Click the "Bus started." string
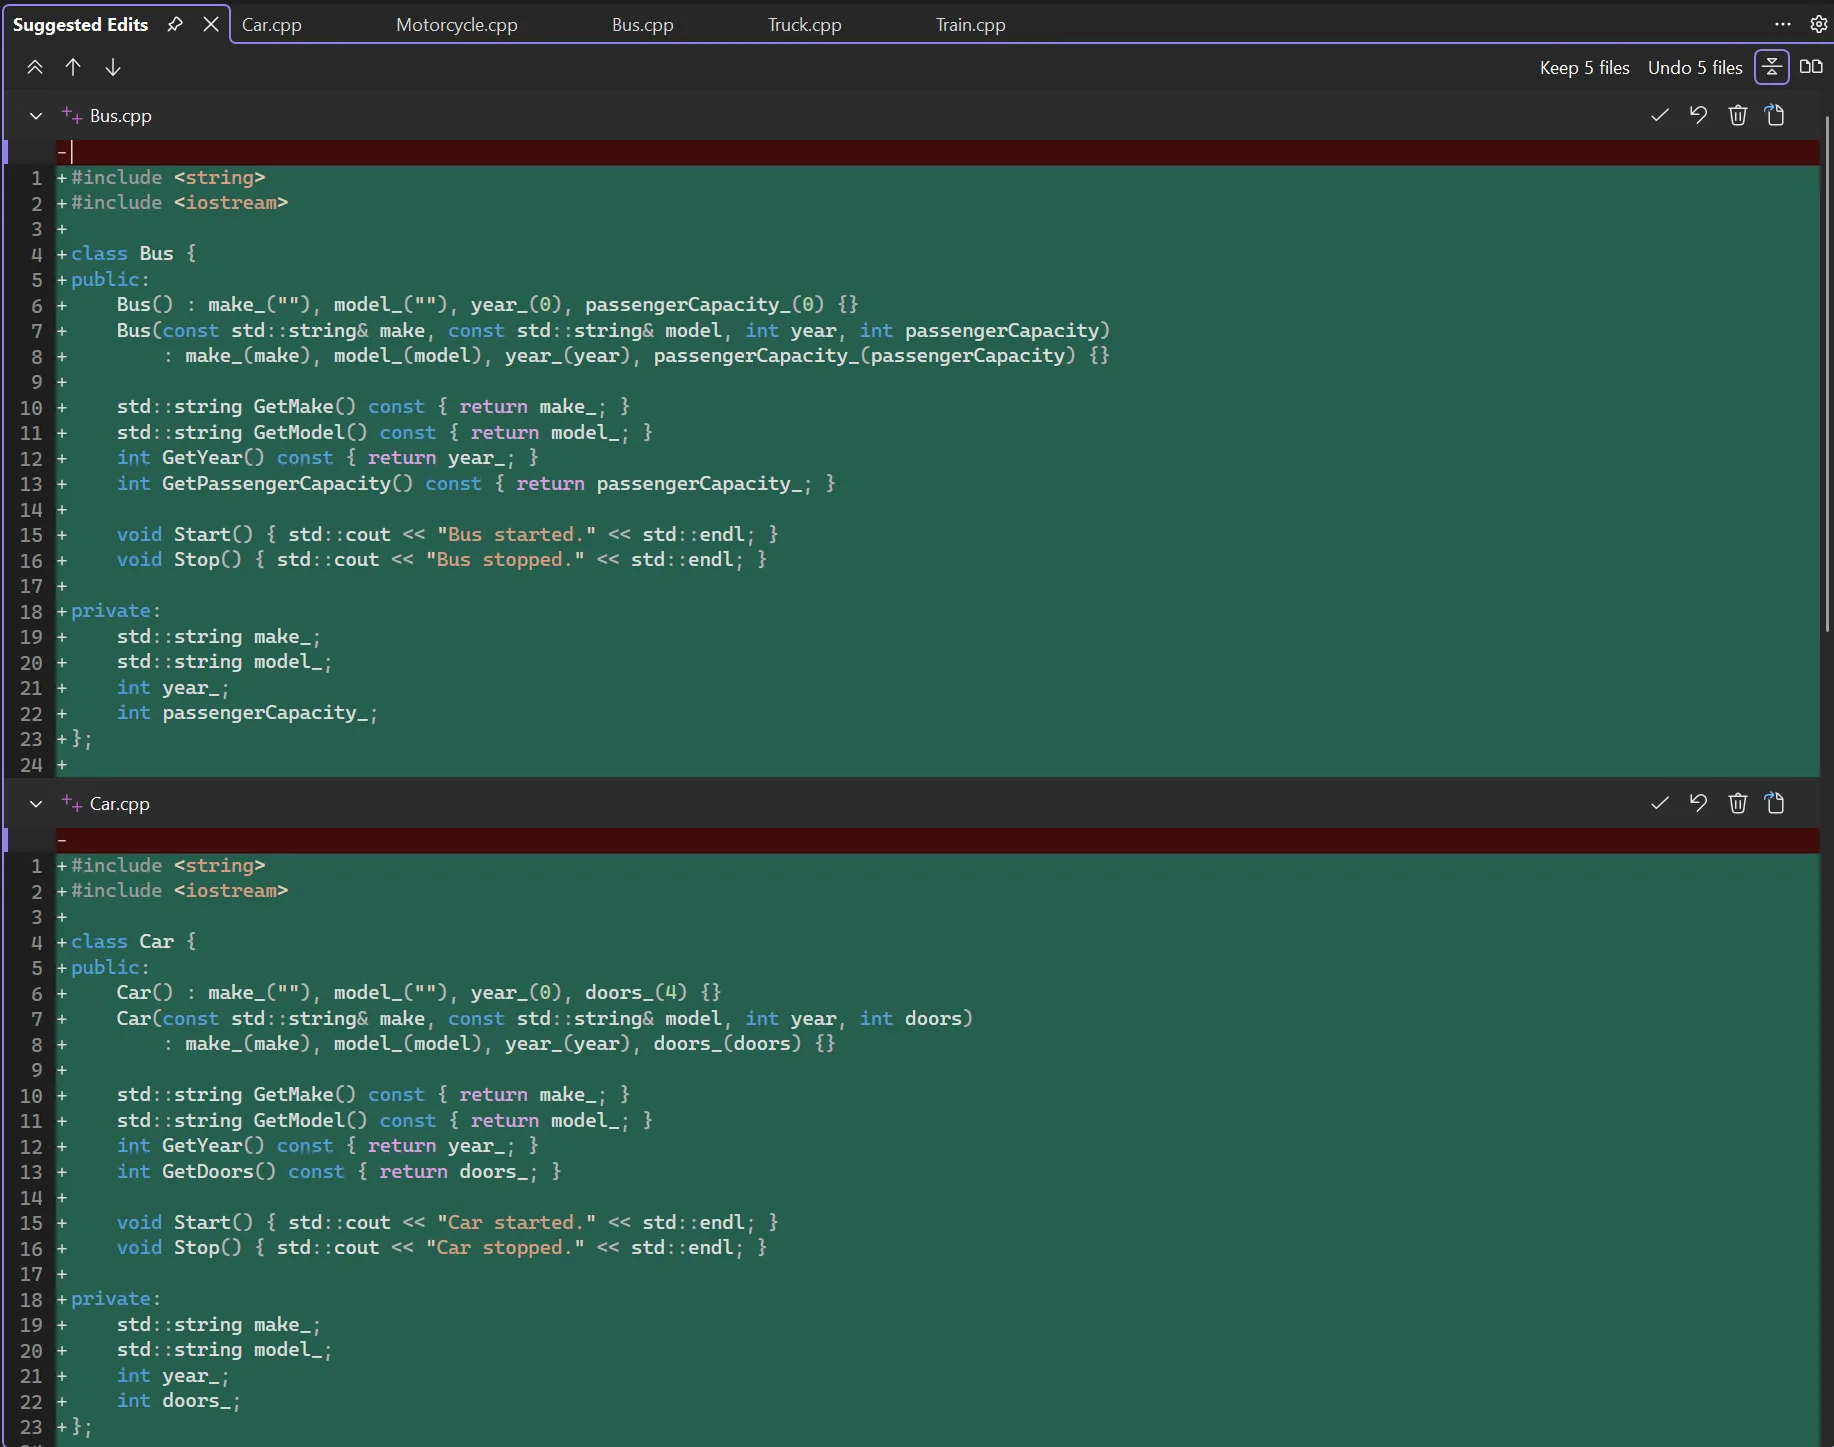This screenshot has height=1447, width=1834. [516, 535]
